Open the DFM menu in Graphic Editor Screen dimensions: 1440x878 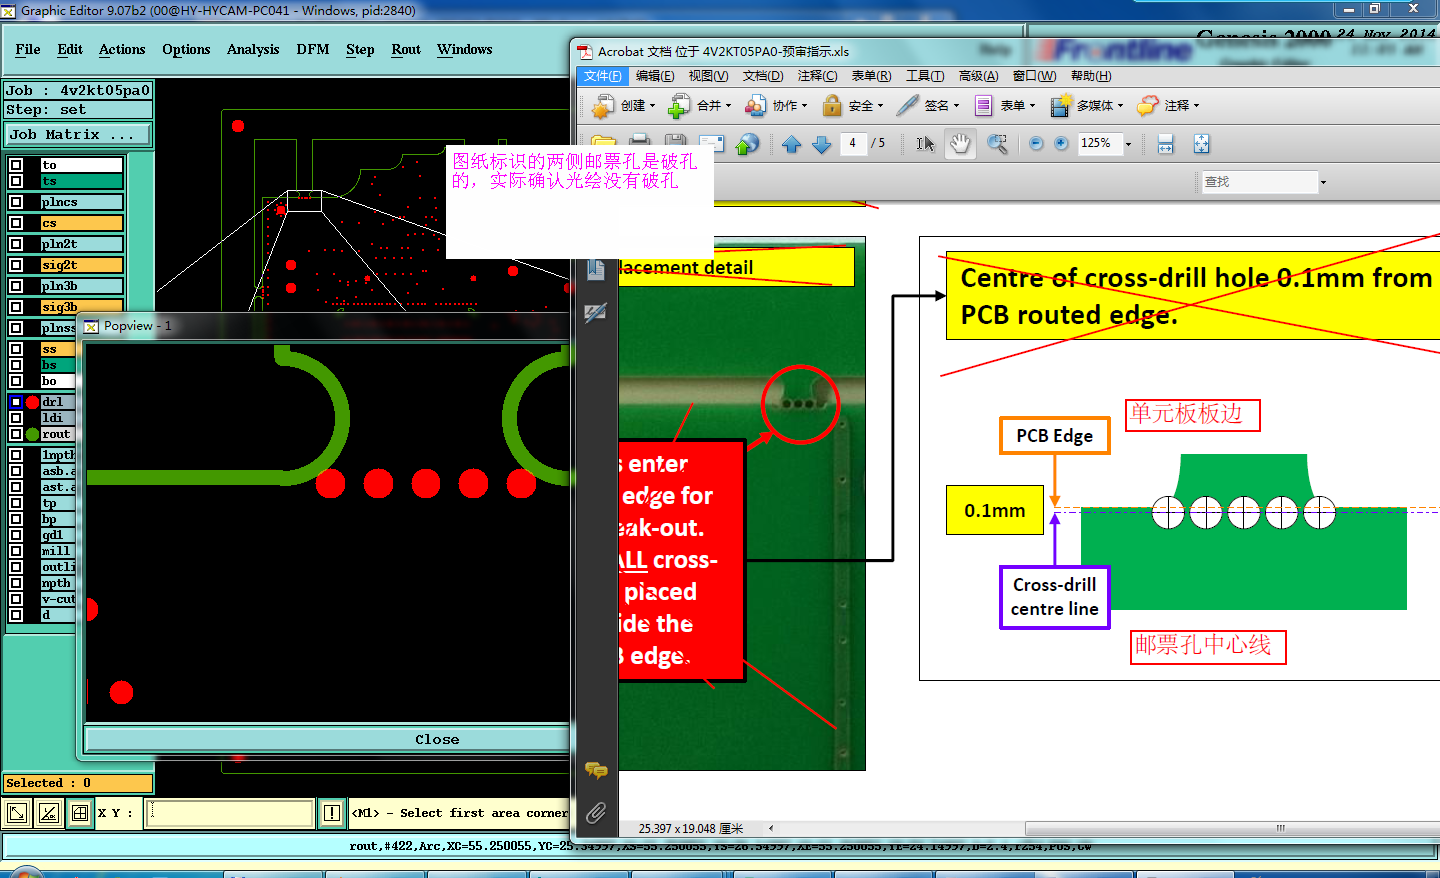pos(313,49)
